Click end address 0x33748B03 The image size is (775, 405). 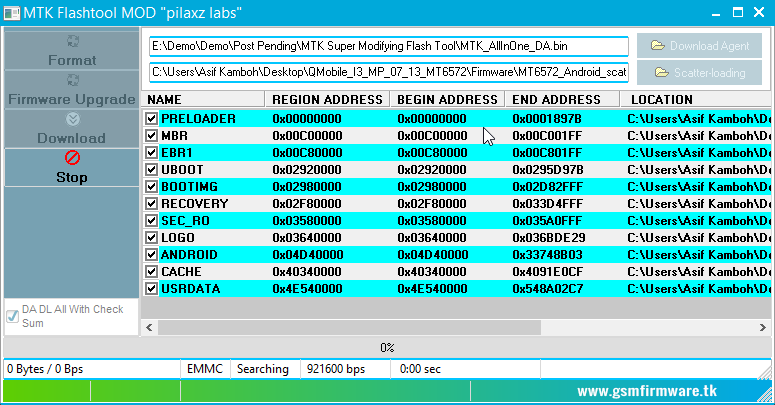[547, 255]
